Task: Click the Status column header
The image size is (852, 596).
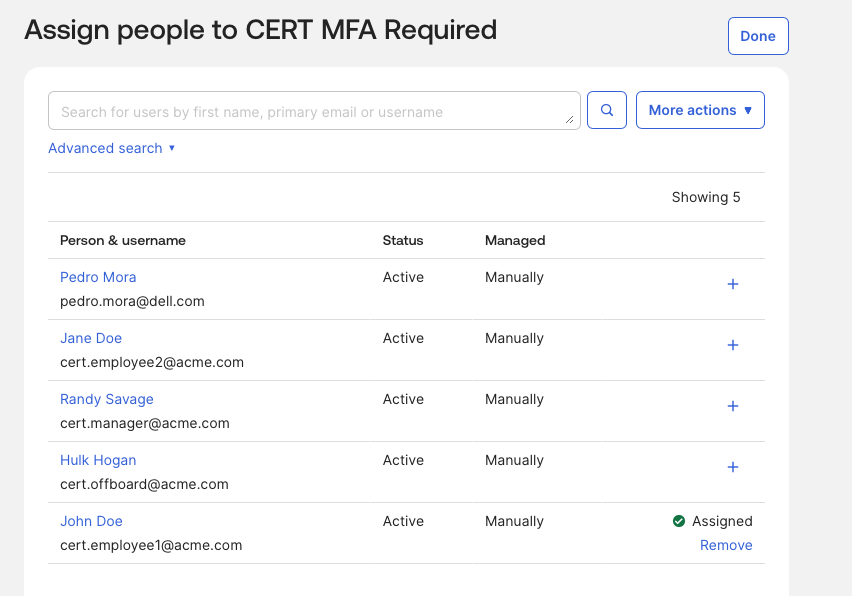Action: (403, 240)
